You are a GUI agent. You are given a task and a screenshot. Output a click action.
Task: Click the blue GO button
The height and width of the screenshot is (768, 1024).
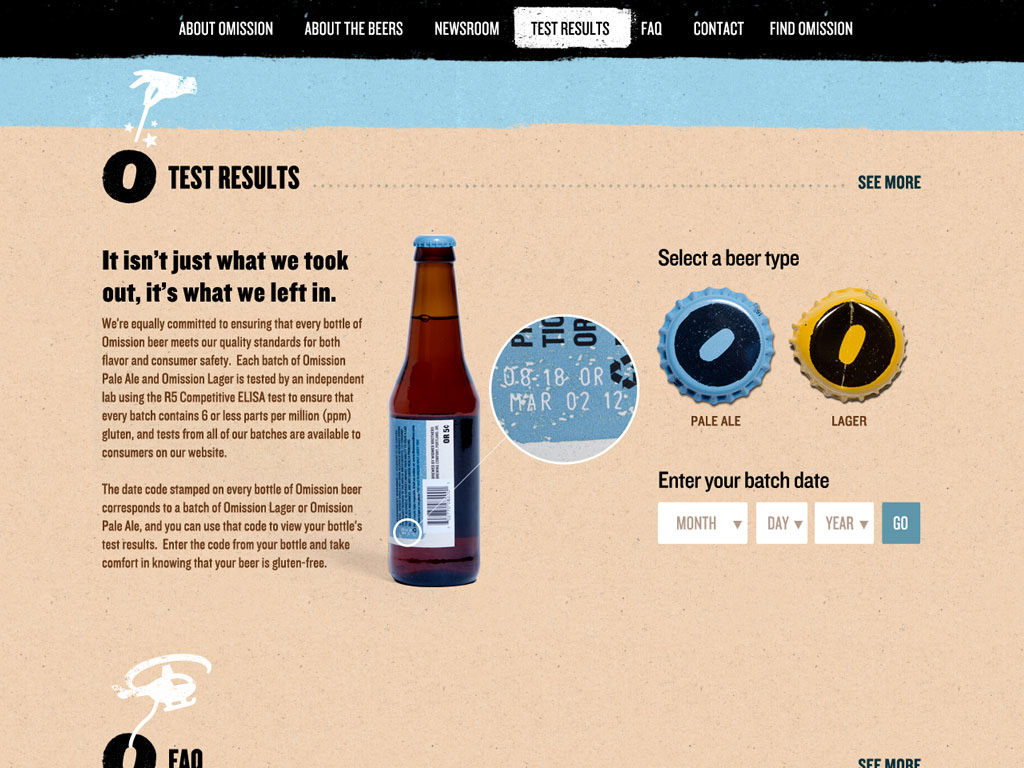pos(901,523)
